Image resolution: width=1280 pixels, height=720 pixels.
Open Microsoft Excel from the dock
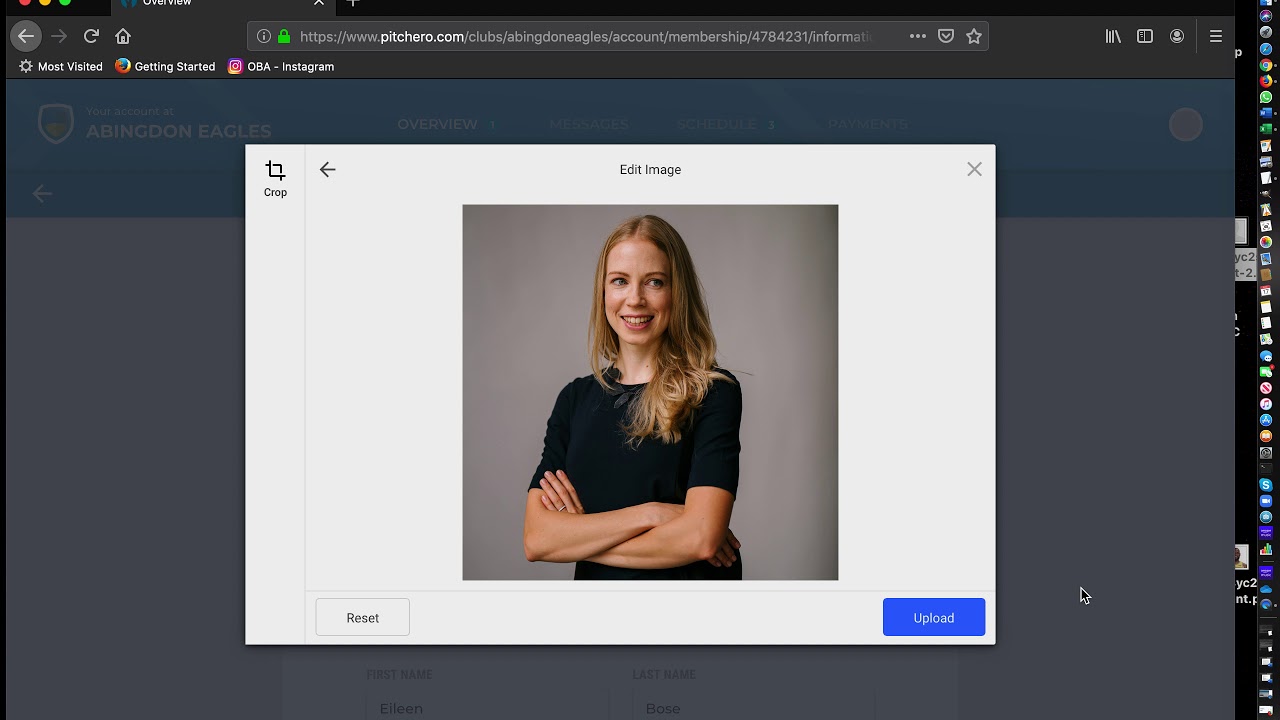(x=1266, y=129)
